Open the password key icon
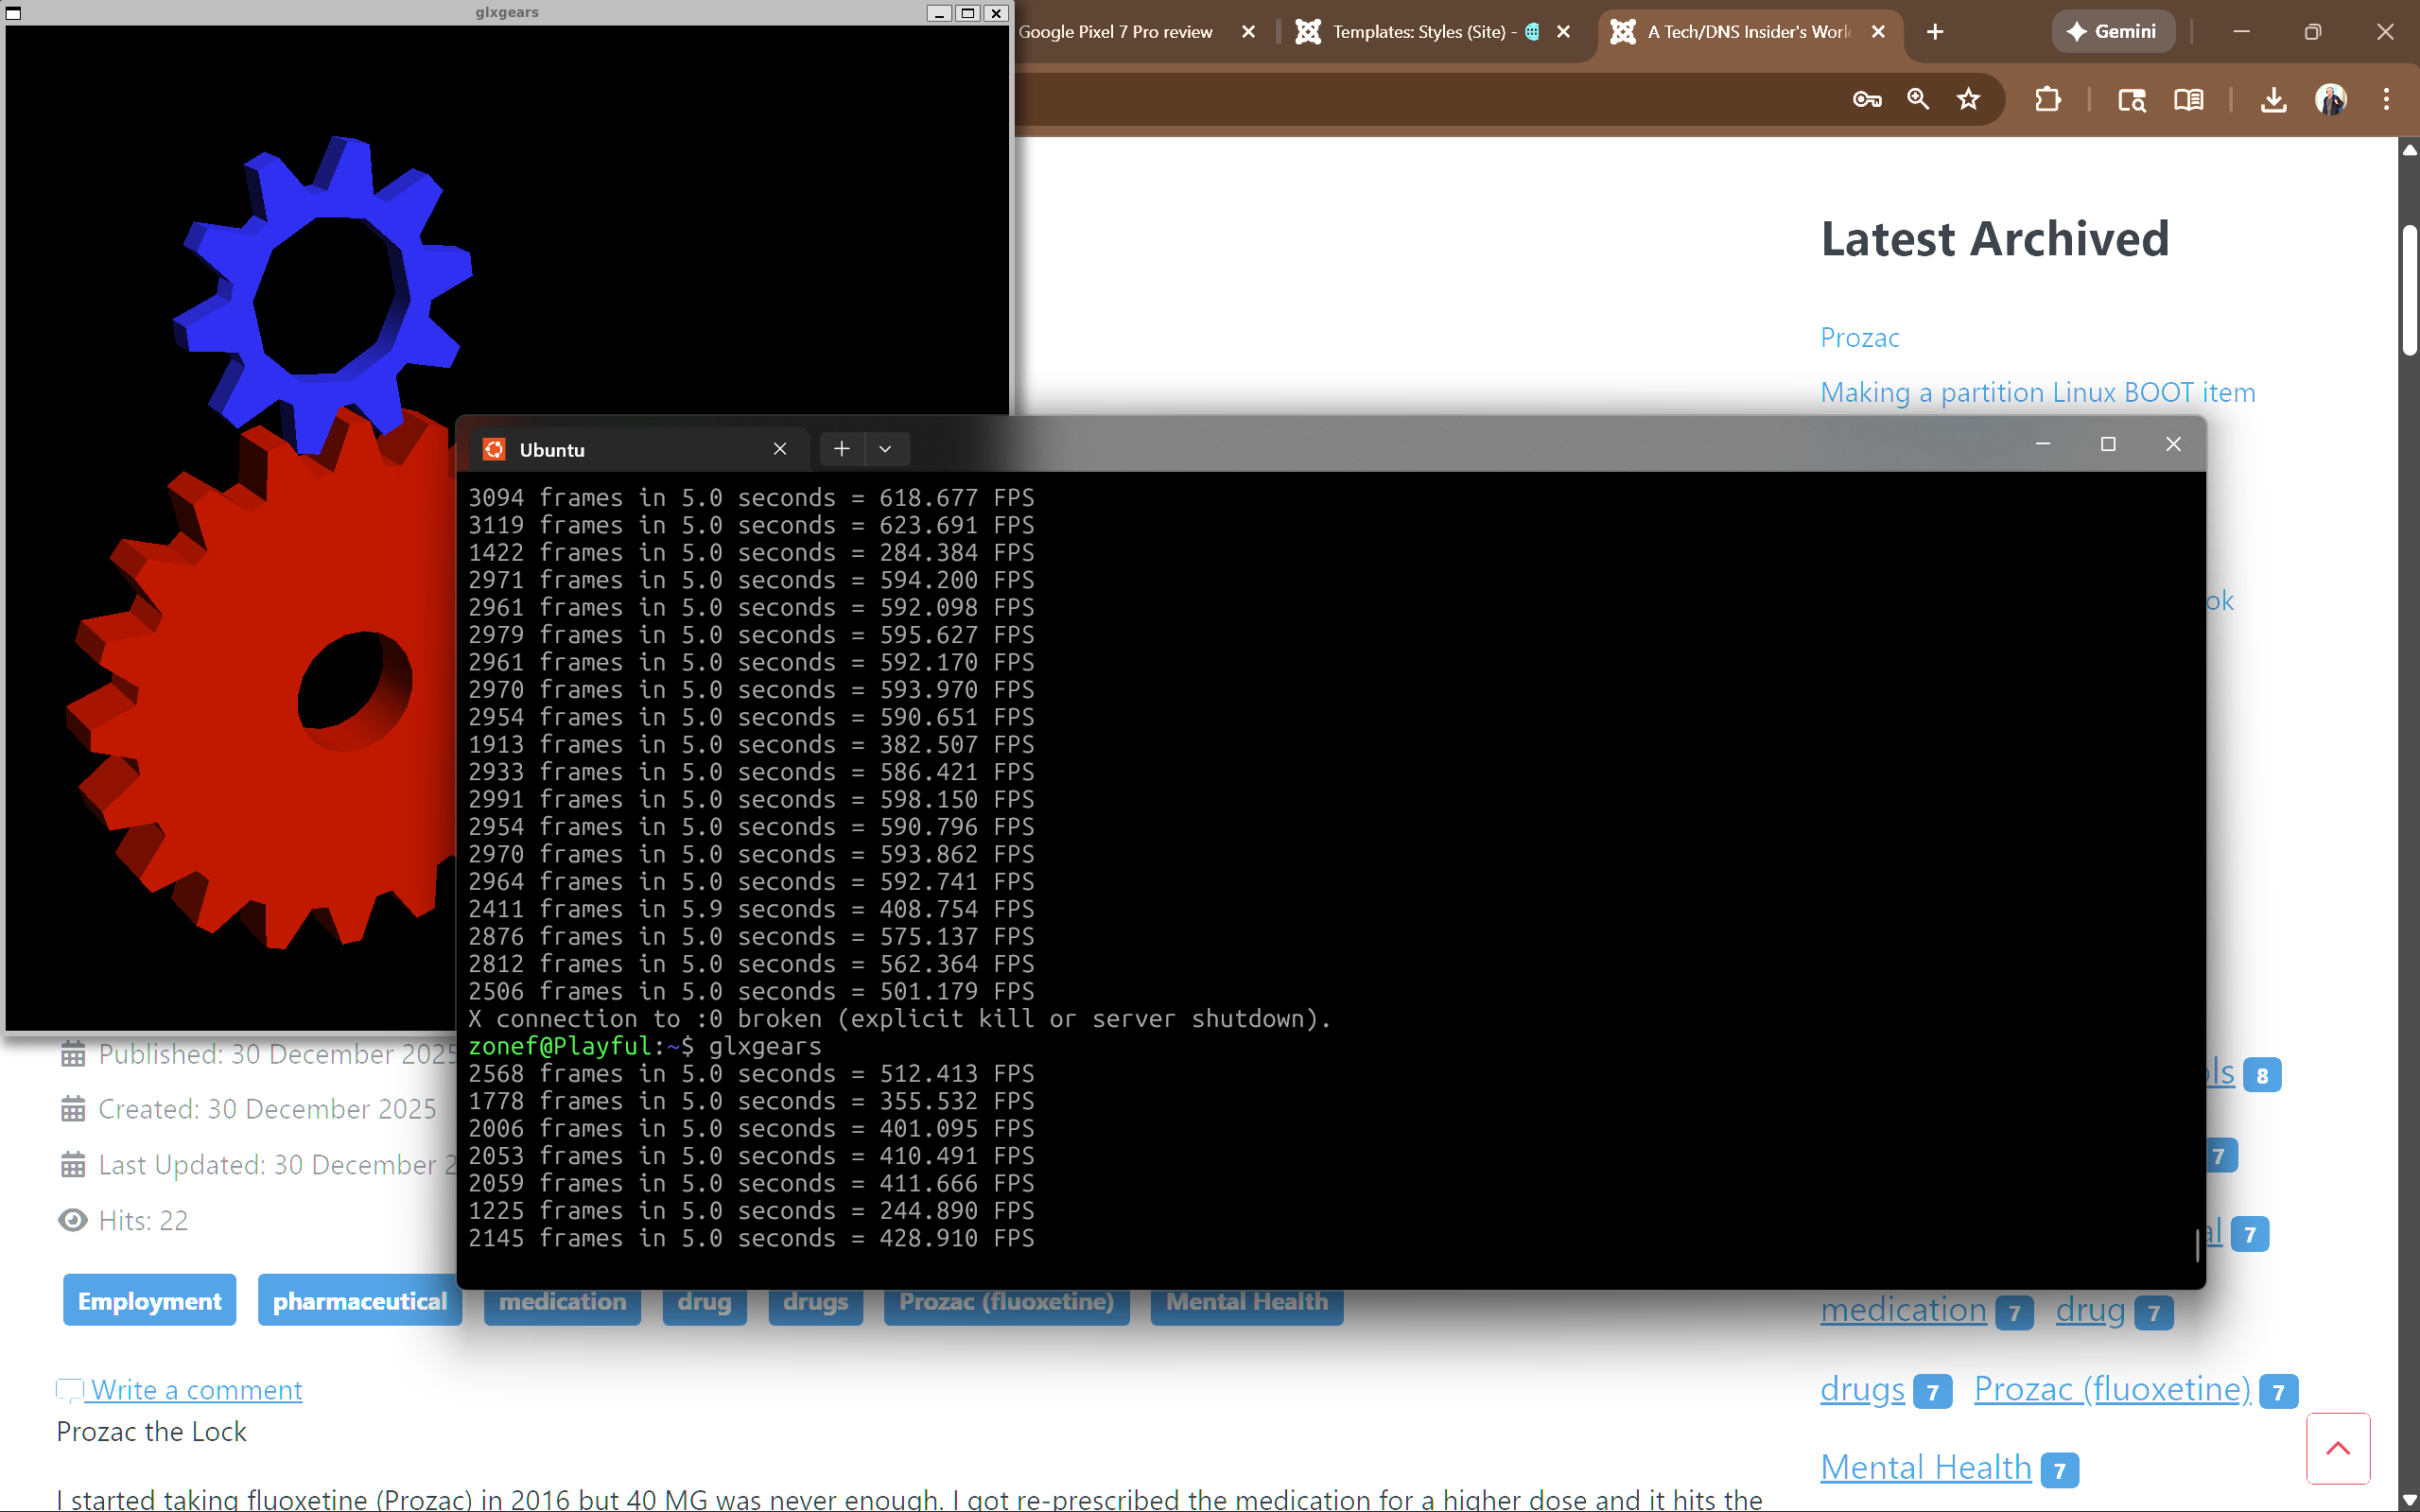The image size is (2420, 1512). (x=1866, y=99)
